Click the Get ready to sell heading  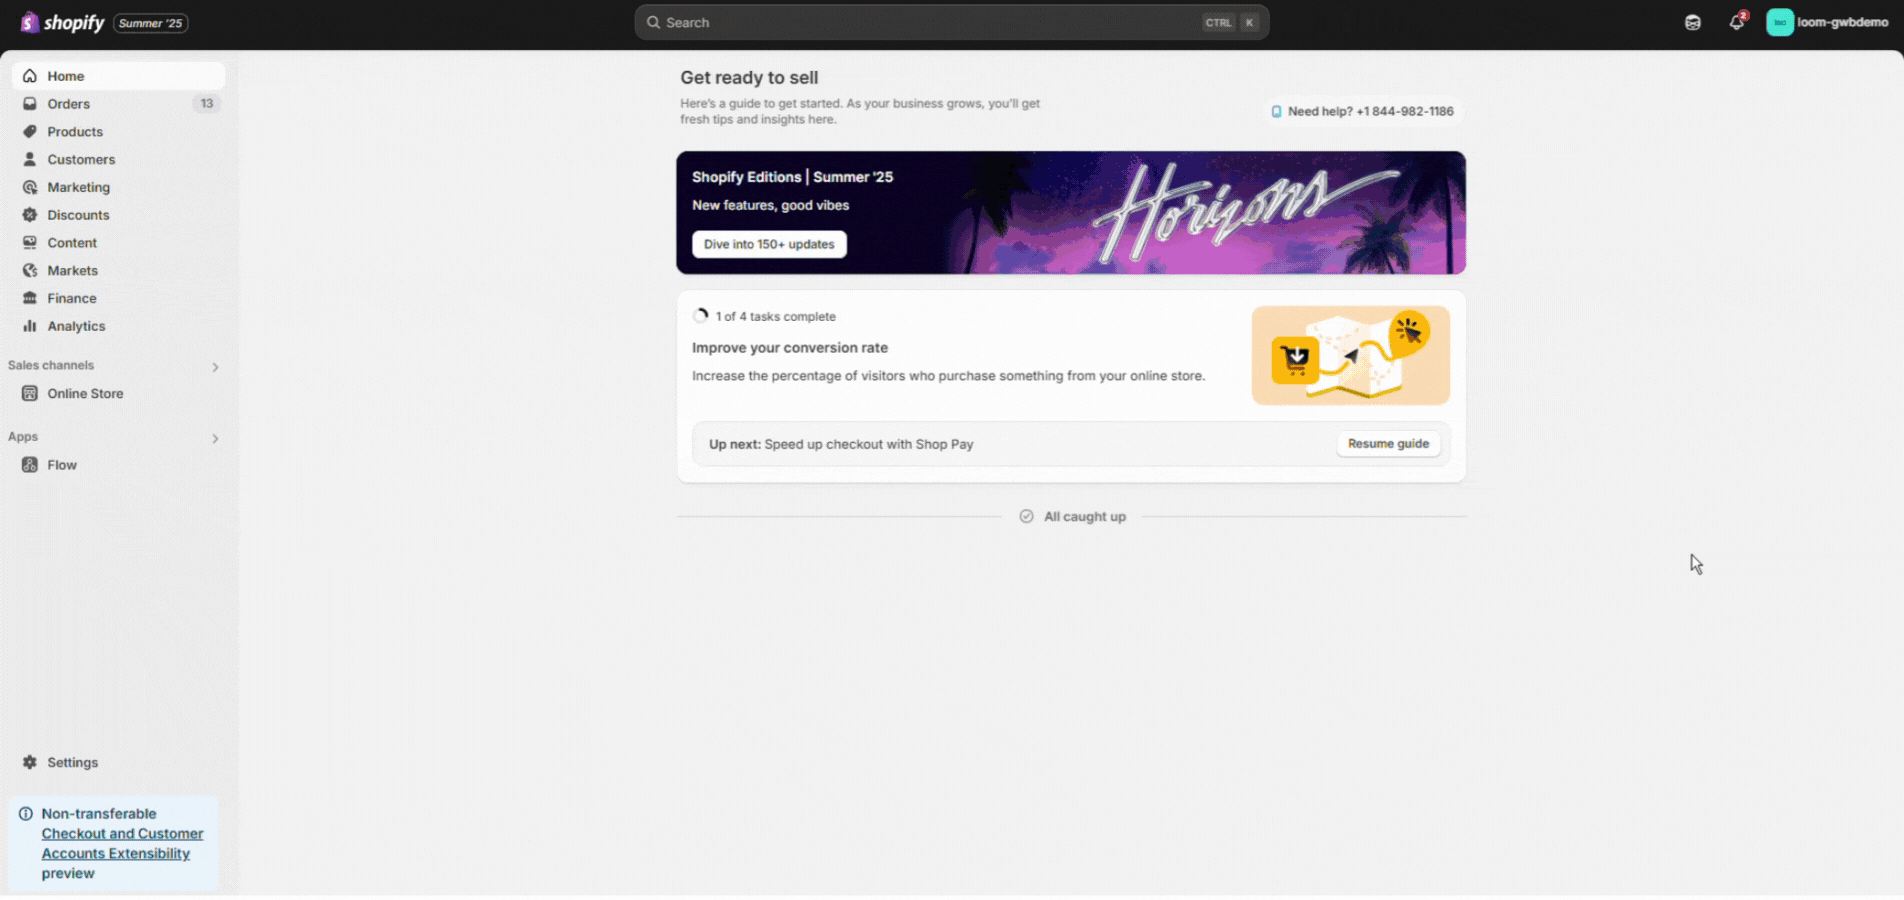click(x=749, y=78)
